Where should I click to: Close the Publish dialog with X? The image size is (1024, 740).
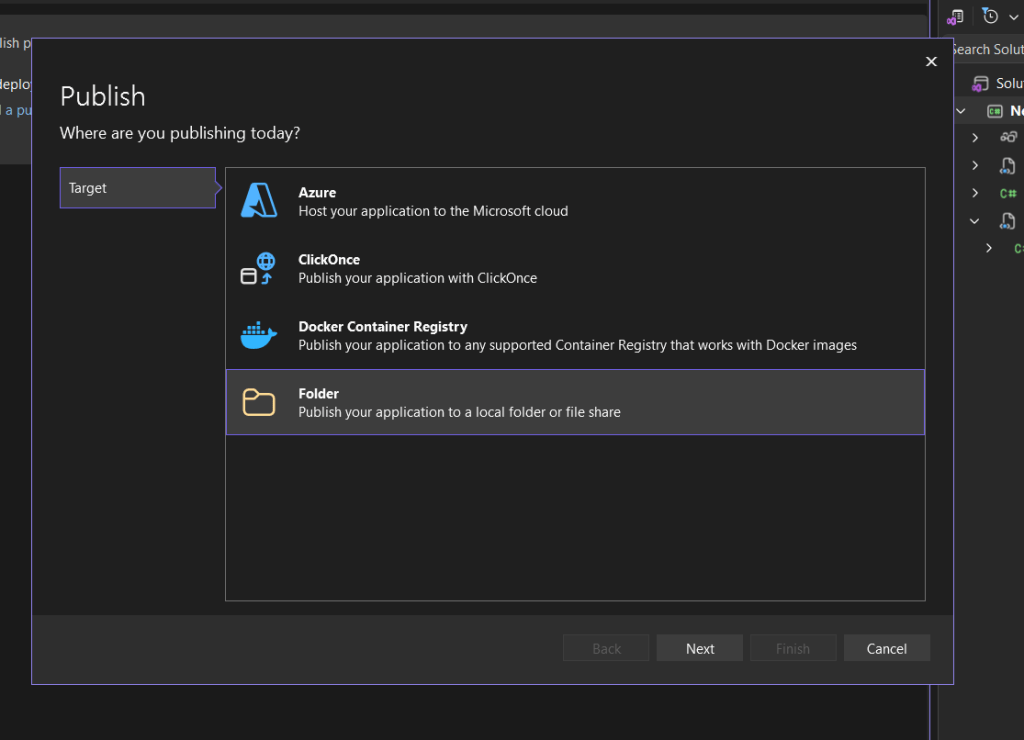click(x=931, y=62)
